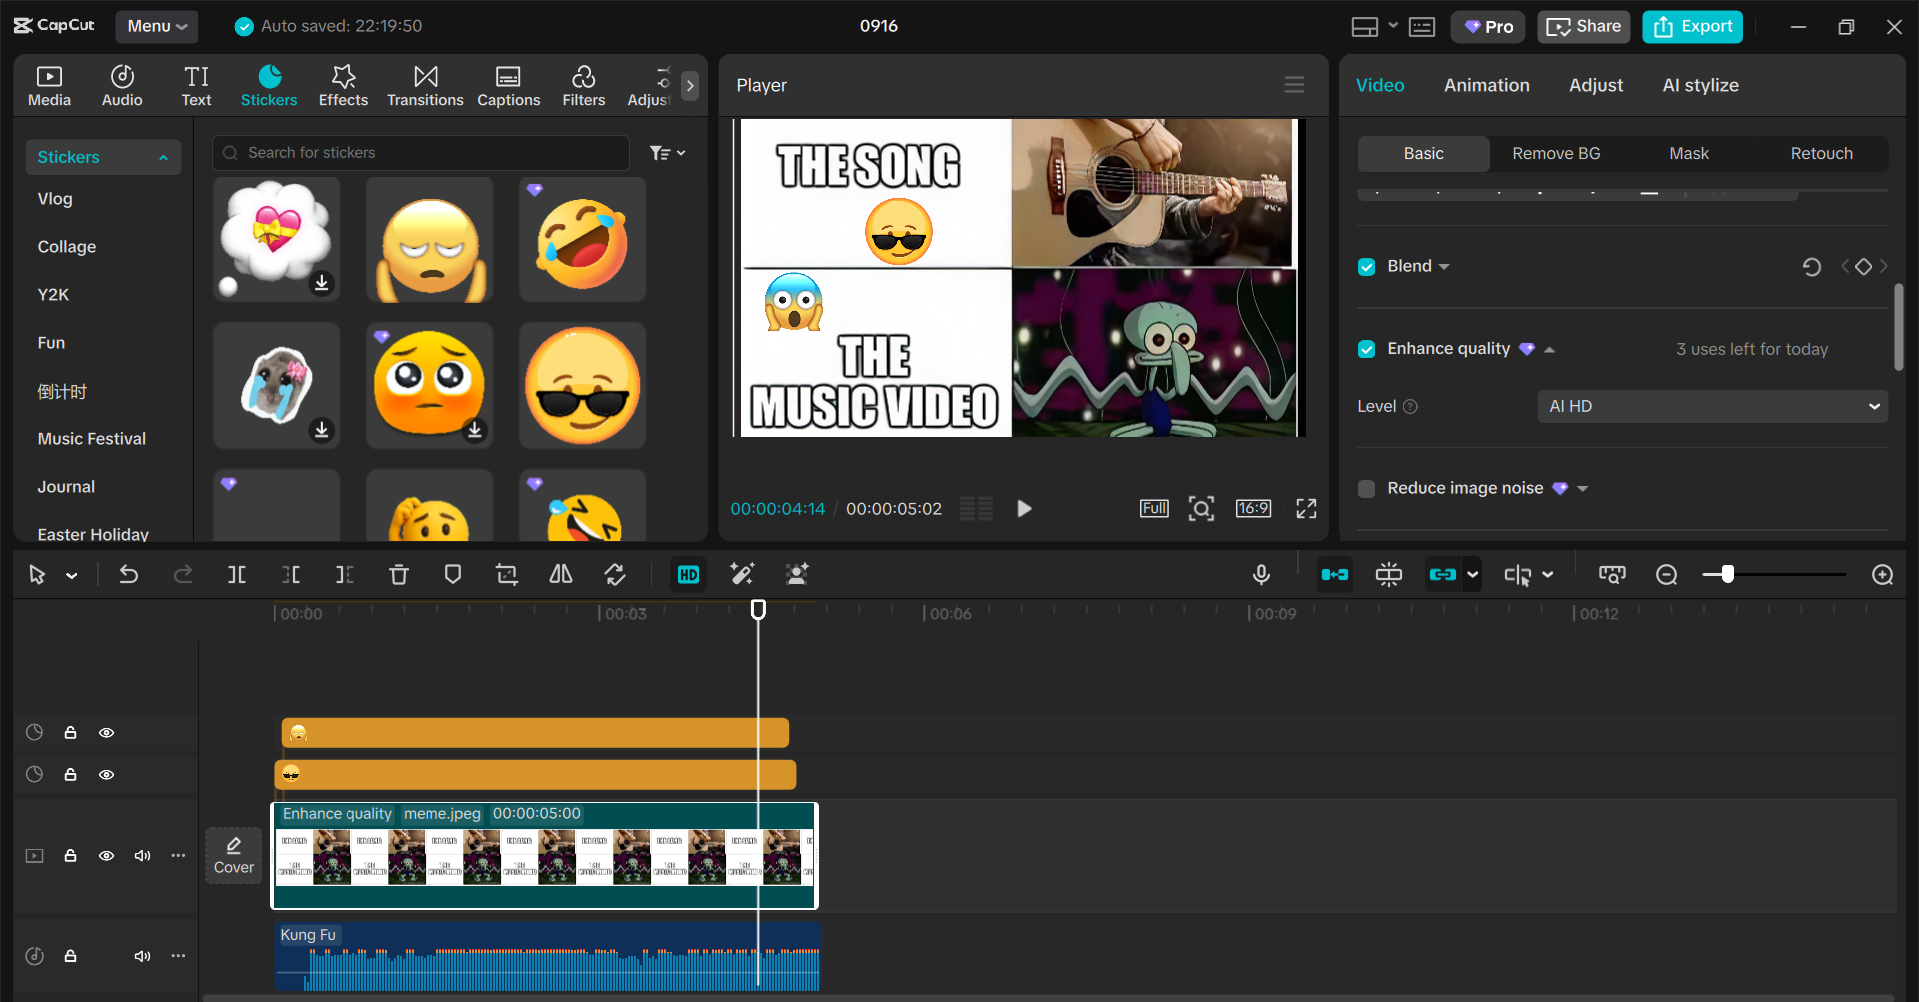Screen dimensions: 1919x1002
Task: Select the Remove BG tab
Action: tap(1556, 153)
